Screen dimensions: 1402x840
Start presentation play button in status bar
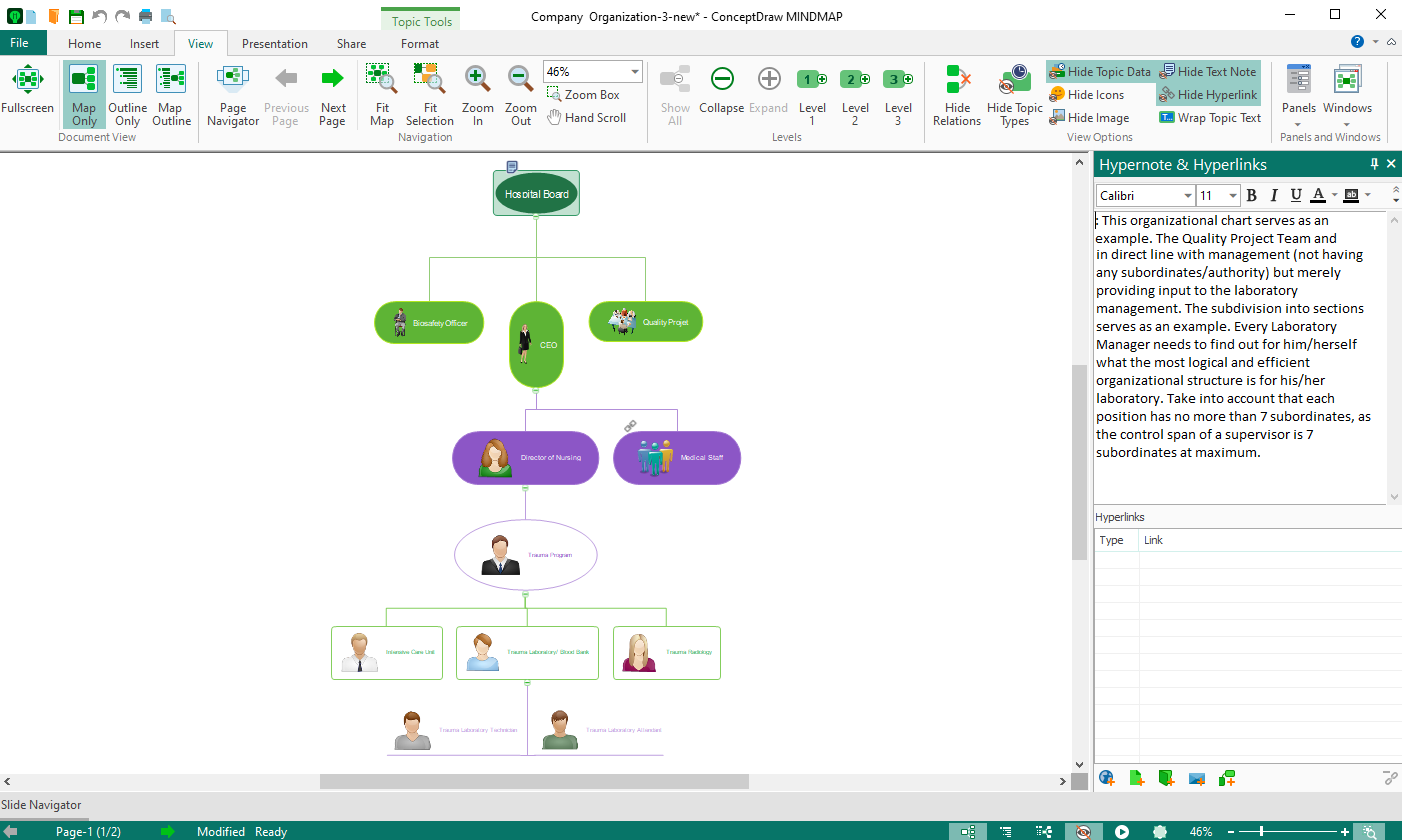point(1122,831)
